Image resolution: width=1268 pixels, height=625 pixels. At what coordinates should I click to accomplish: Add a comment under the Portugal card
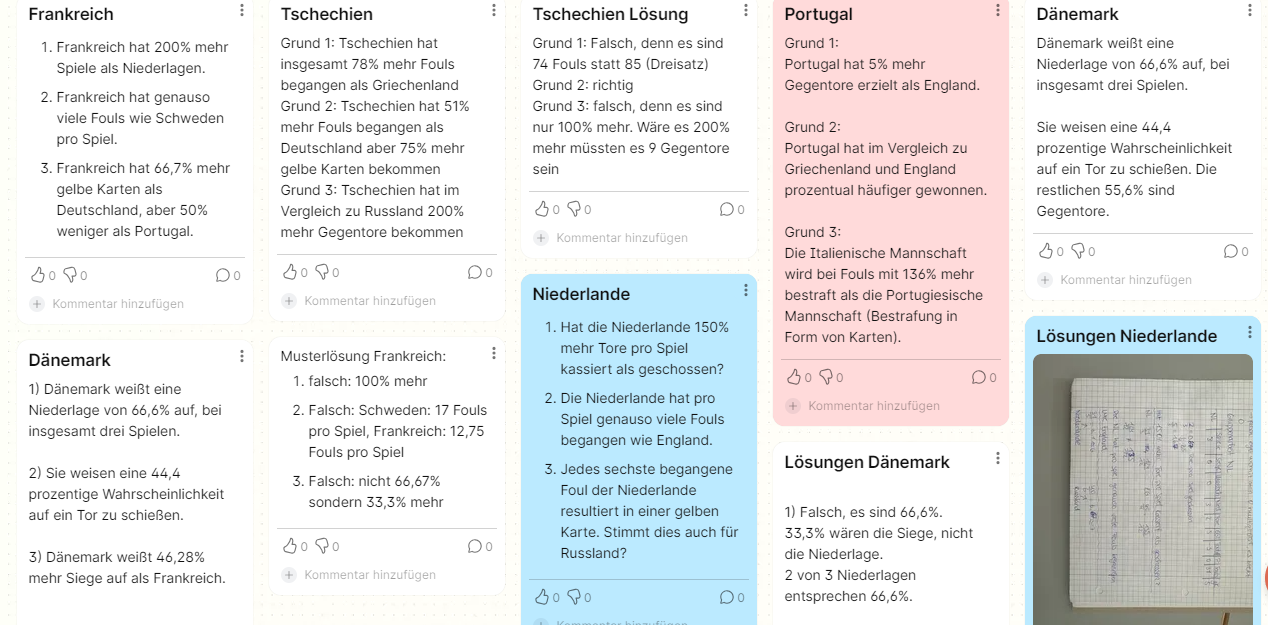(873, 405)
